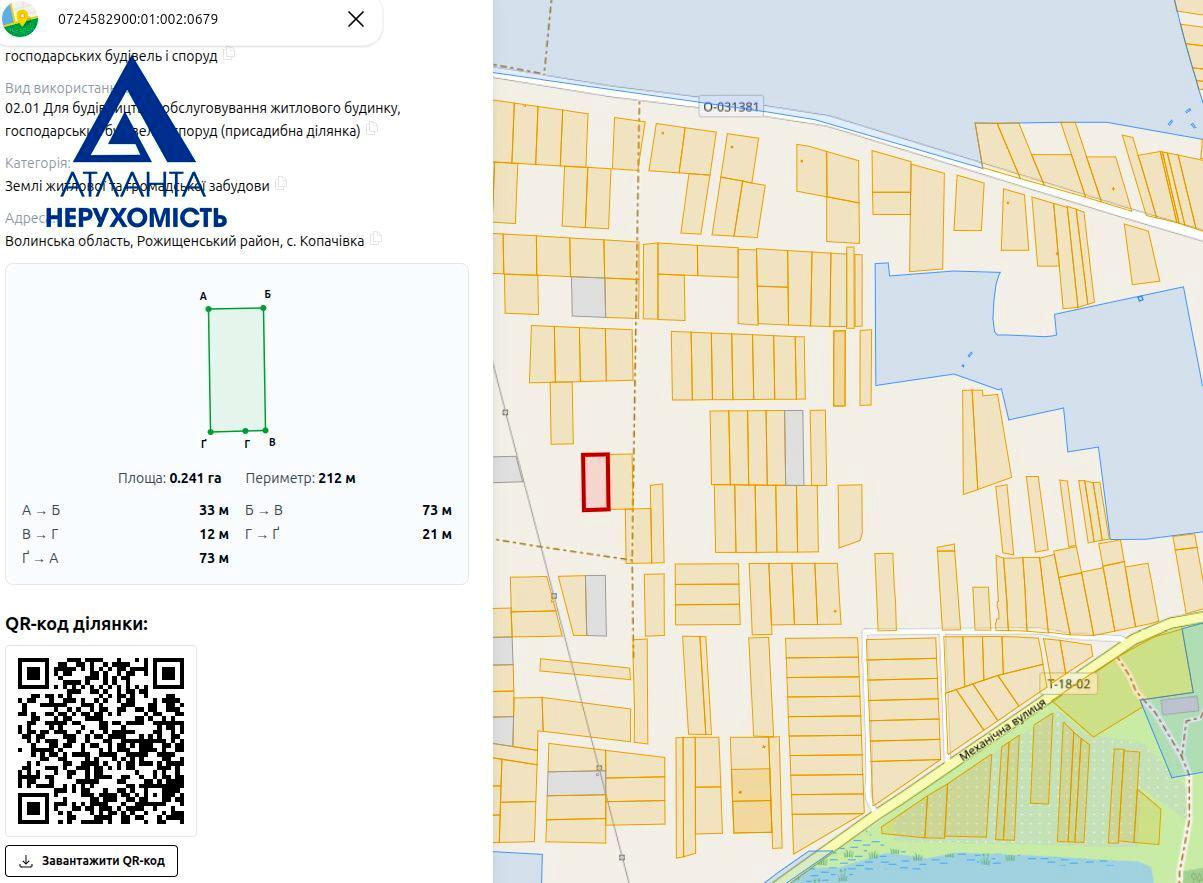Click the 'Механічна вулиця' street label
The image size is (1203, 883).
pyautogui.click(x=1003, y=729)
